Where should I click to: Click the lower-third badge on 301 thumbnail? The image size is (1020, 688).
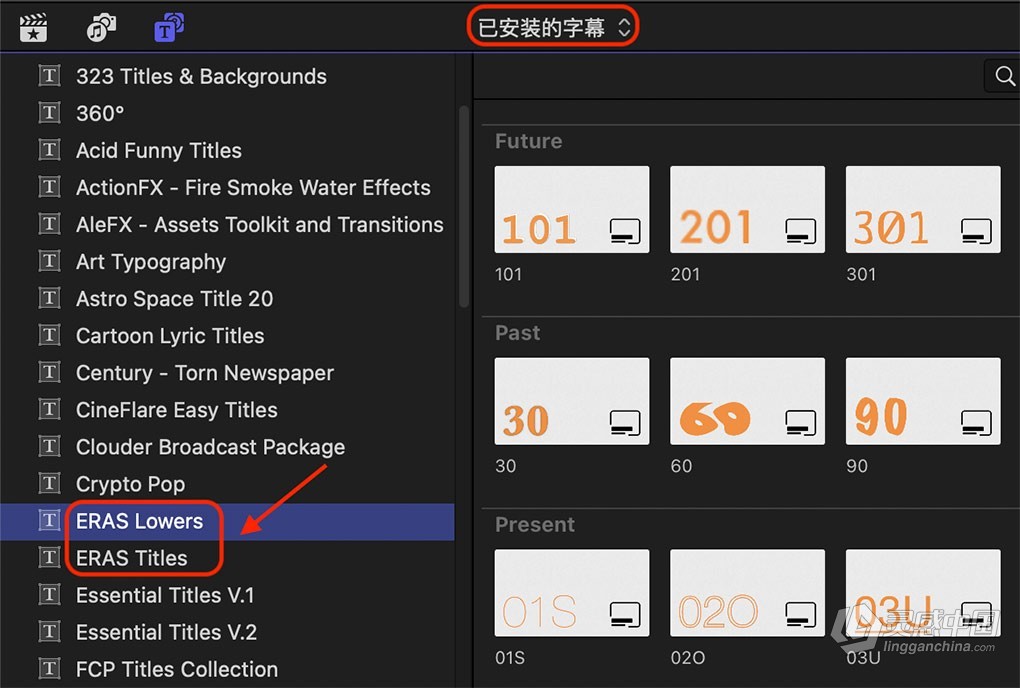[x=976, y=231]
